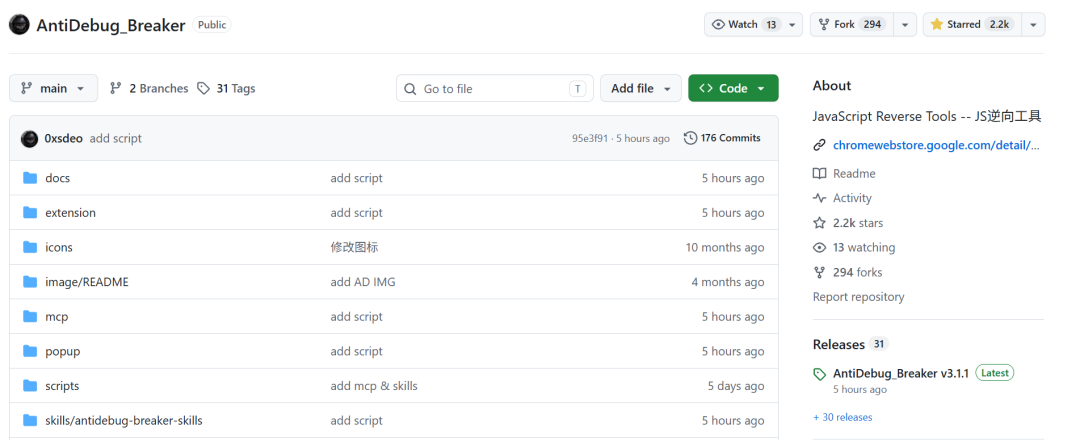Open the popup folder
This screenshot has width=1080, height=440.
pyautogui.click(x=63, y=351)
